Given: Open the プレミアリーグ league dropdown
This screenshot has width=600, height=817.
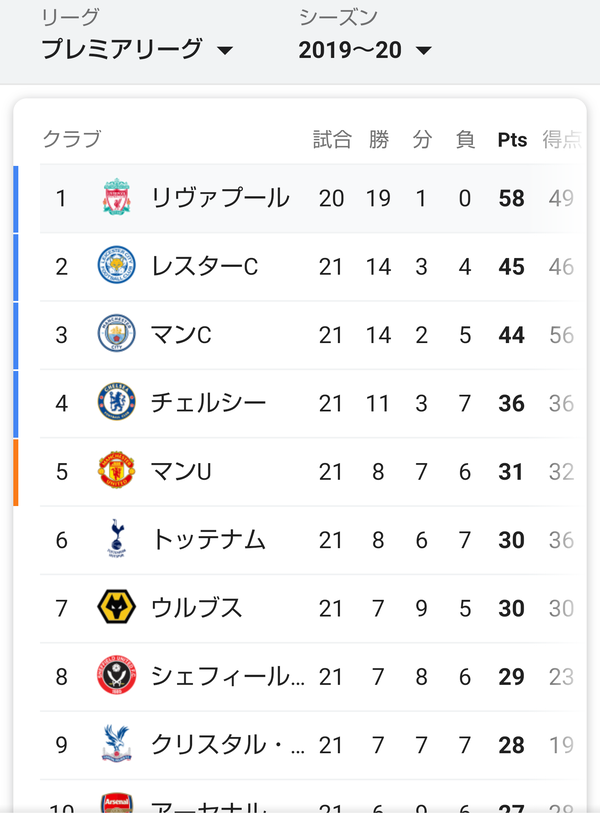Looking at the screenshot, I should click(137, 50).
